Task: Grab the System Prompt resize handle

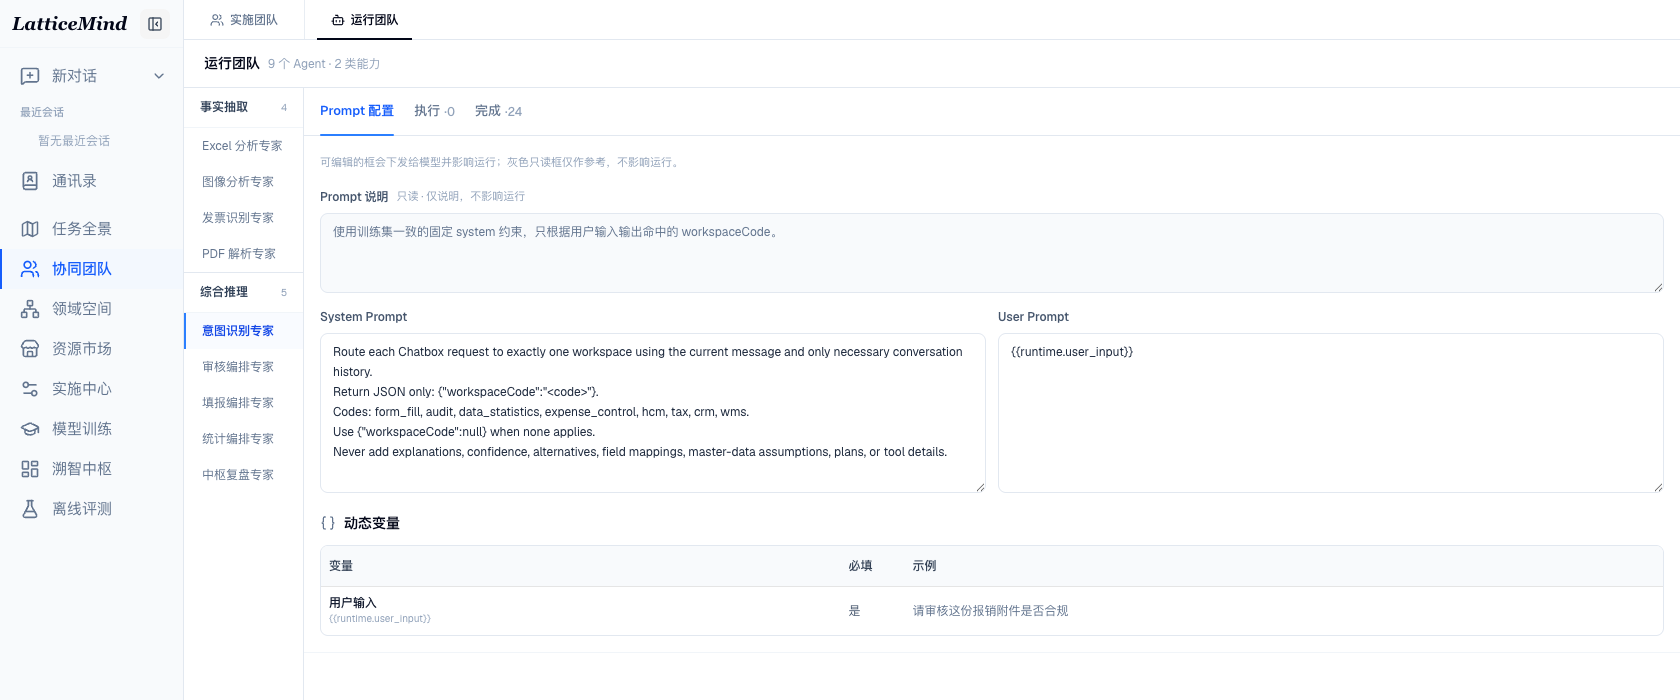Action: tap(980, 487)
